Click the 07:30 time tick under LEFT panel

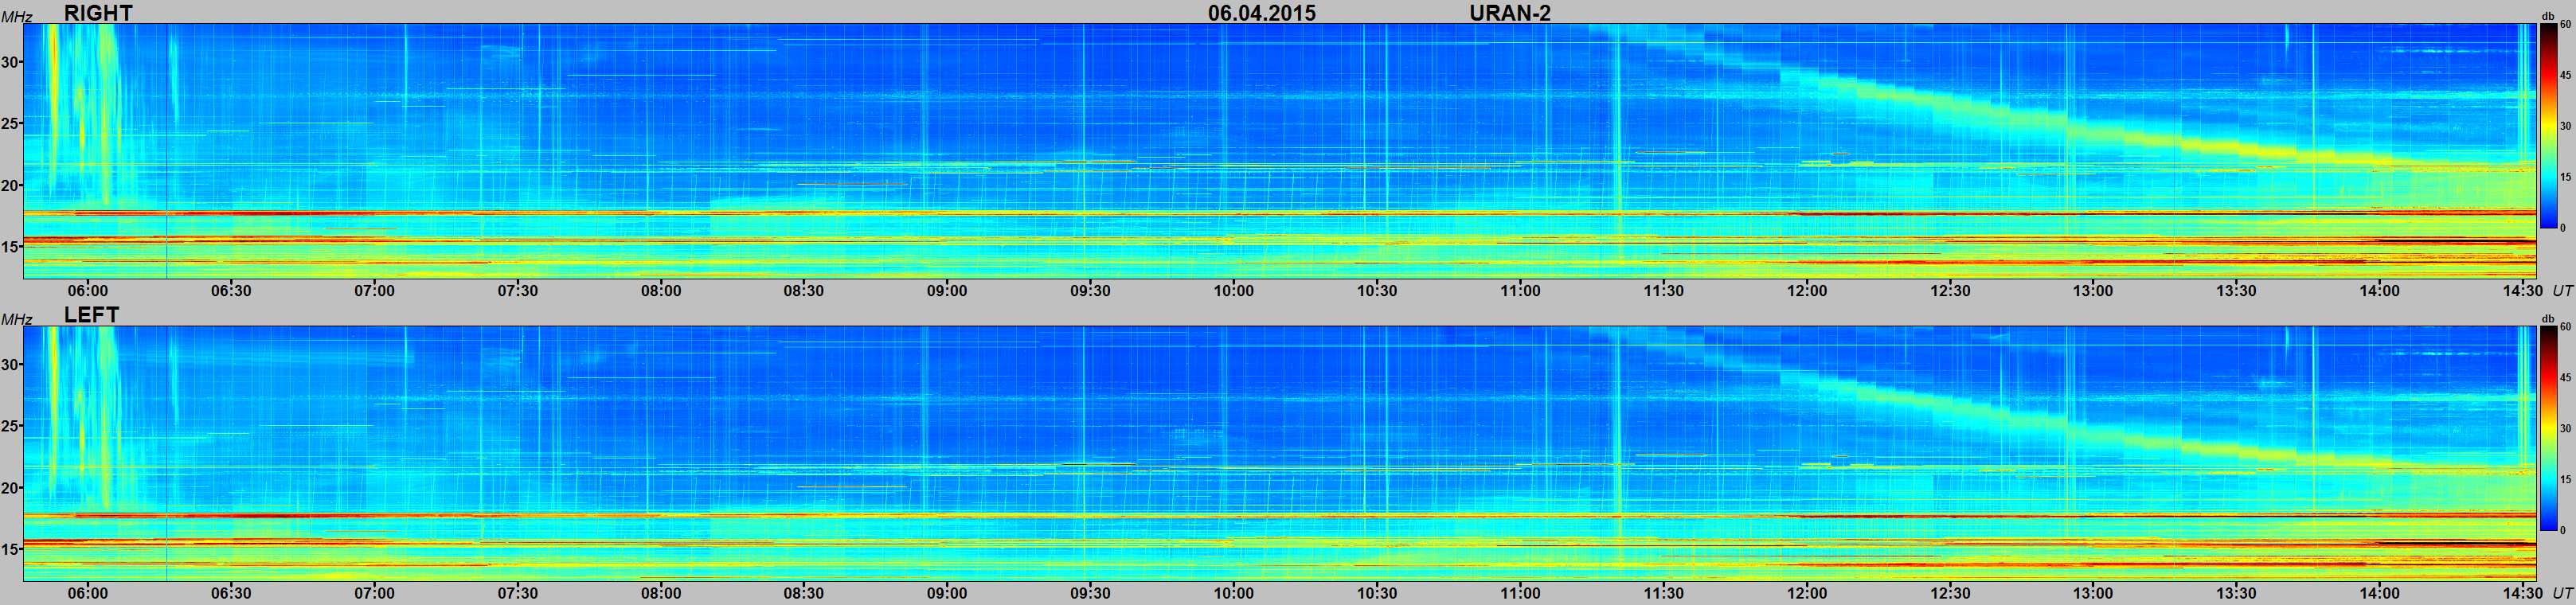[517, 593]
